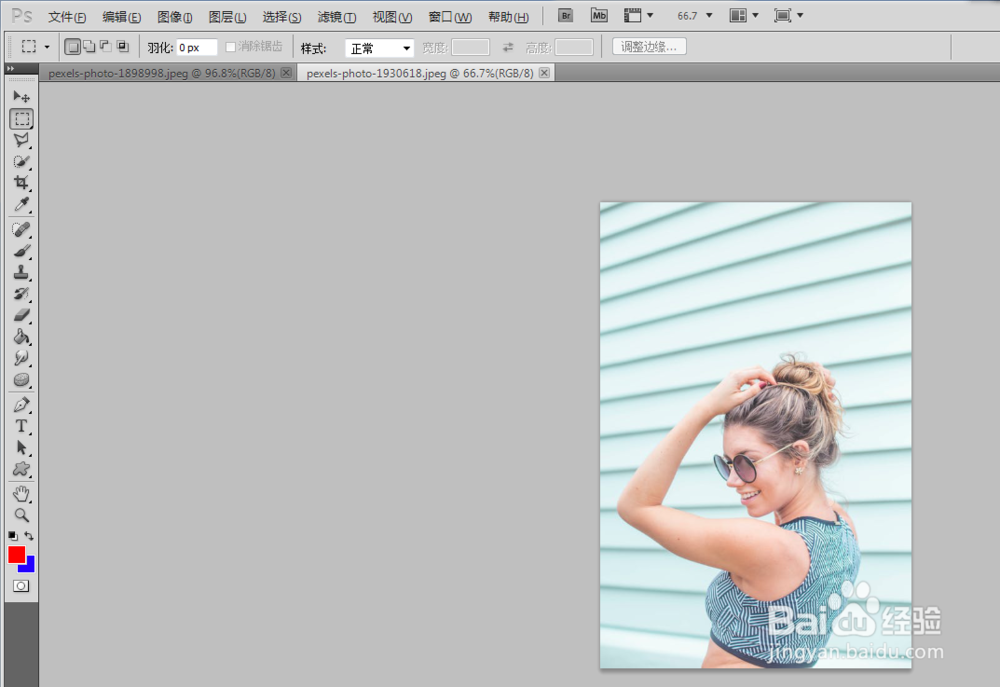
Task: Click the woman photo on canvas
Action: [x=755, y=435]
